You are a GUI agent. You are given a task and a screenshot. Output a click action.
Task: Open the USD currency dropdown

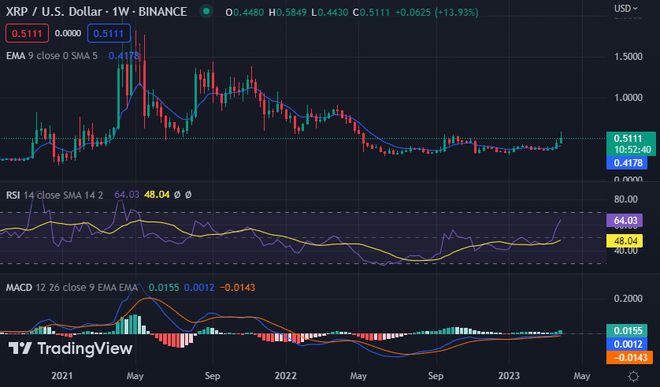(625, 8)
